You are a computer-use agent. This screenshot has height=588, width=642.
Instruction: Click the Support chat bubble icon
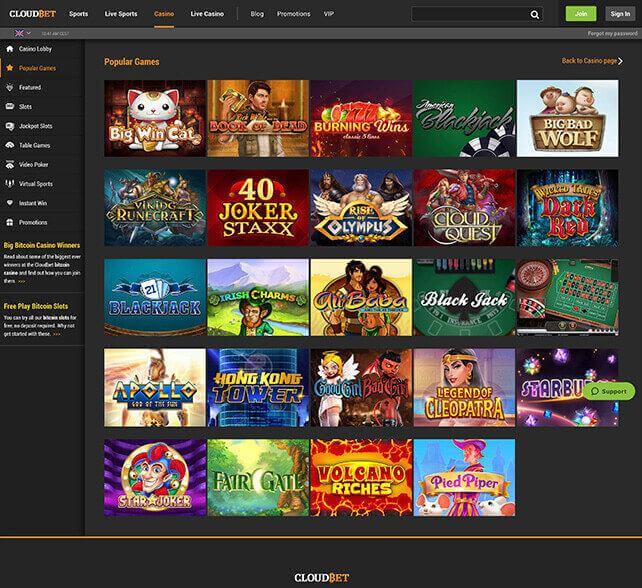coord(595,391)
